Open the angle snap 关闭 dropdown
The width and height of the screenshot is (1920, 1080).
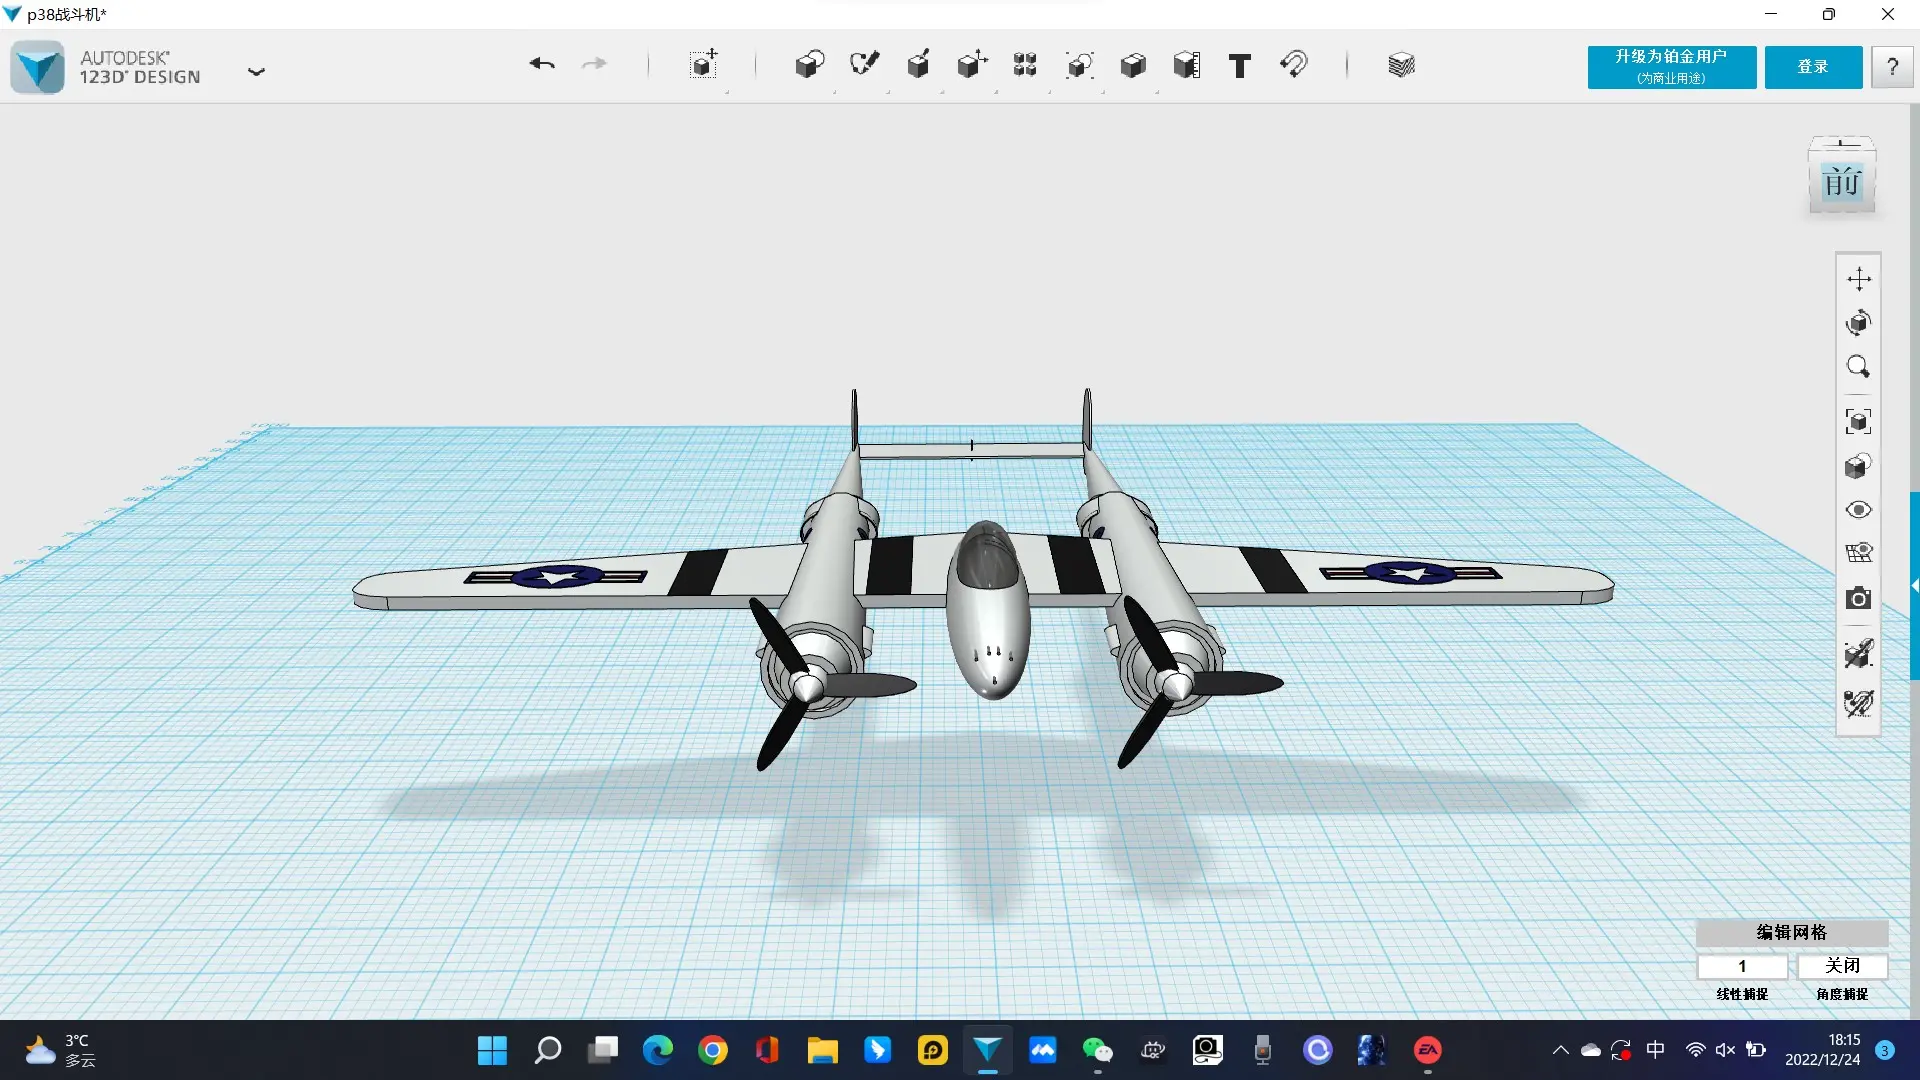point(1842,966)
